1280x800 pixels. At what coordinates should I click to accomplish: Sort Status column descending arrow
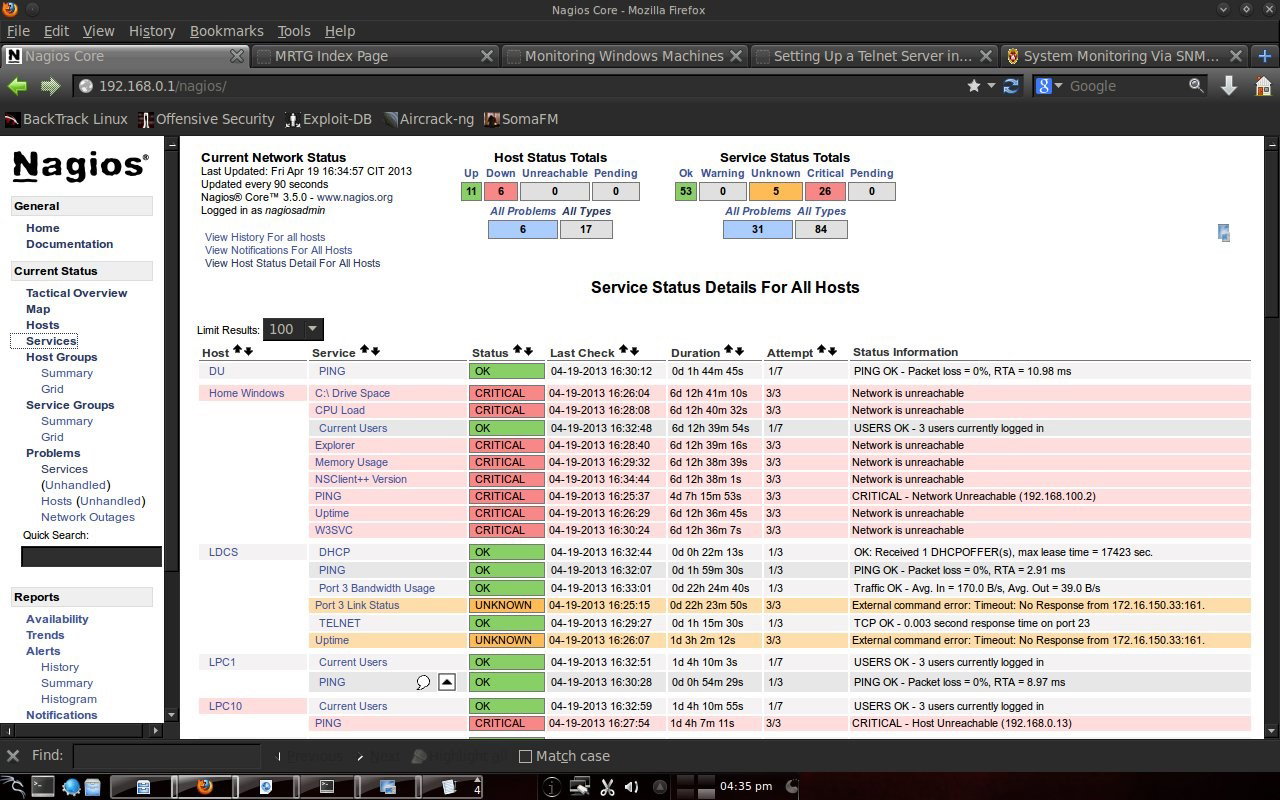[x=528, y=351]
